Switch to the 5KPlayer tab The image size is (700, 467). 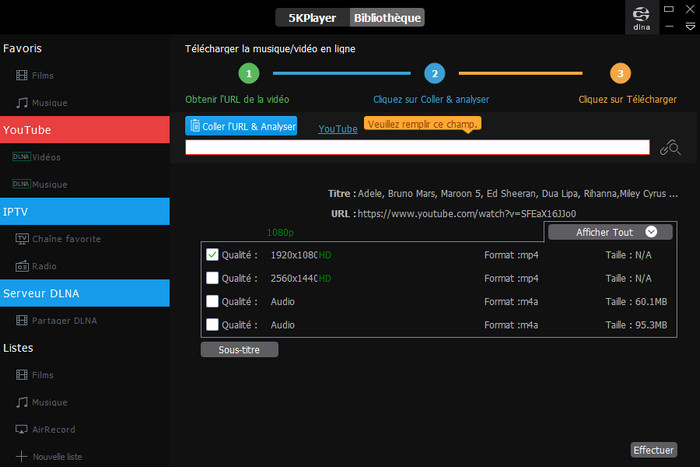312,17
